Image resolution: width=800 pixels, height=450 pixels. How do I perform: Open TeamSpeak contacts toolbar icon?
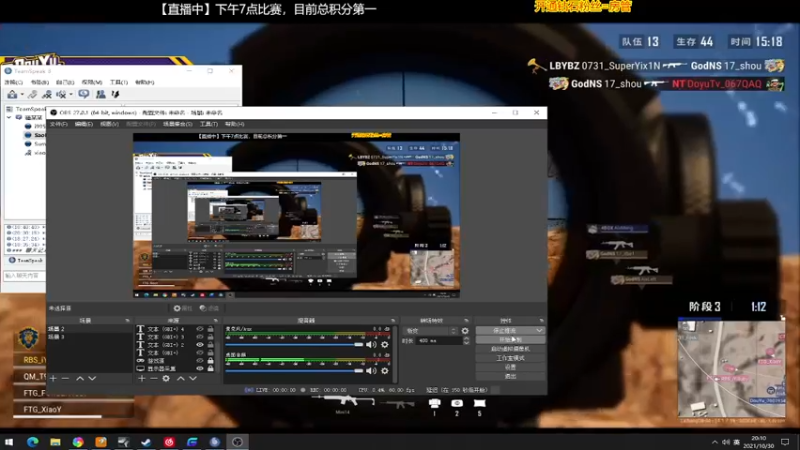click(x=101, y=94)
